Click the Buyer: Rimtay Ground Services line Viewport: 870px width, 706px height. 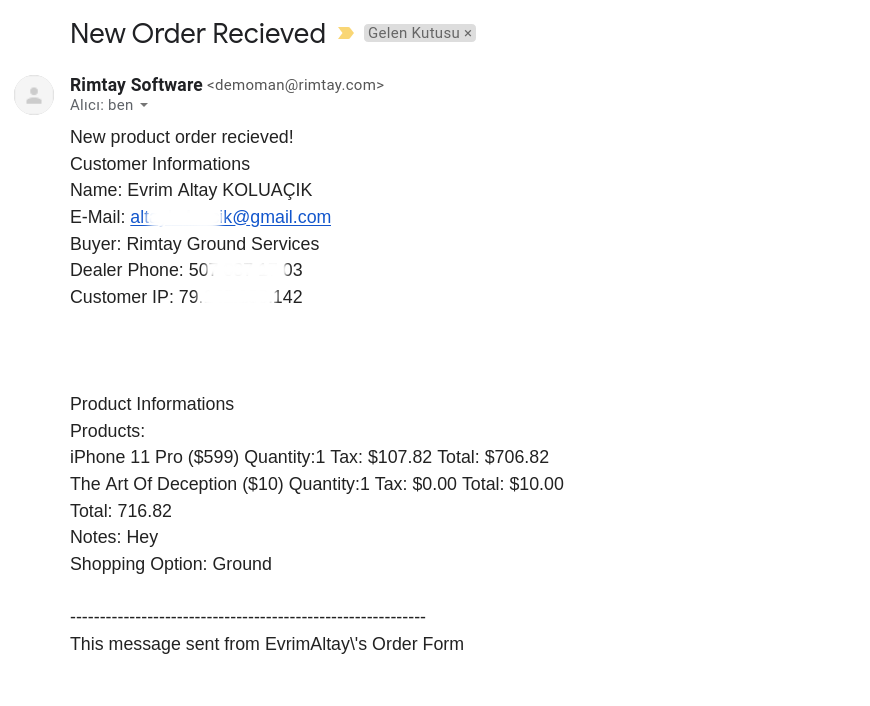tap(195, 244)
